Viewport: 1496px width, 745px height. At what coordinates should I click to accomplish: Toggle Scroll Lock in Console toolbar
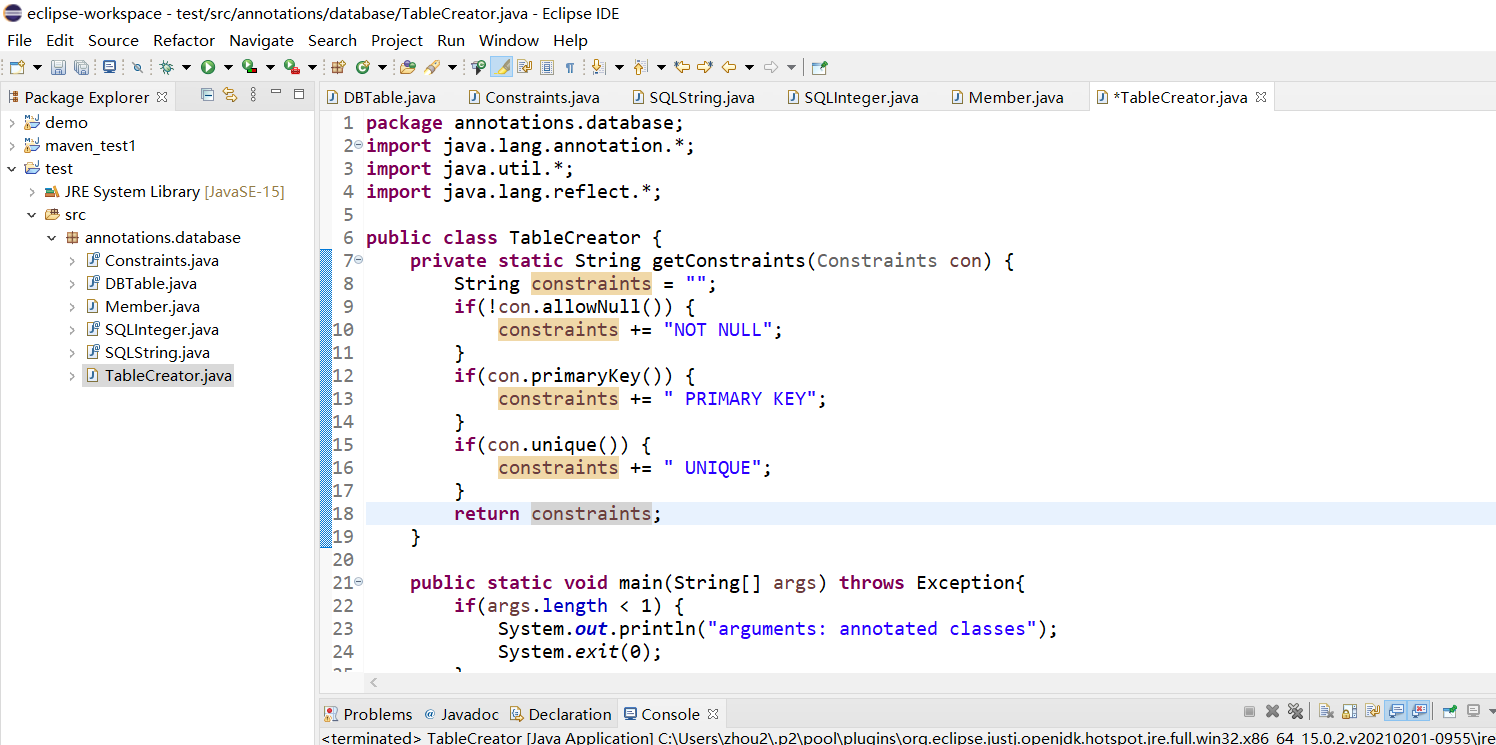coord(1349,712)
